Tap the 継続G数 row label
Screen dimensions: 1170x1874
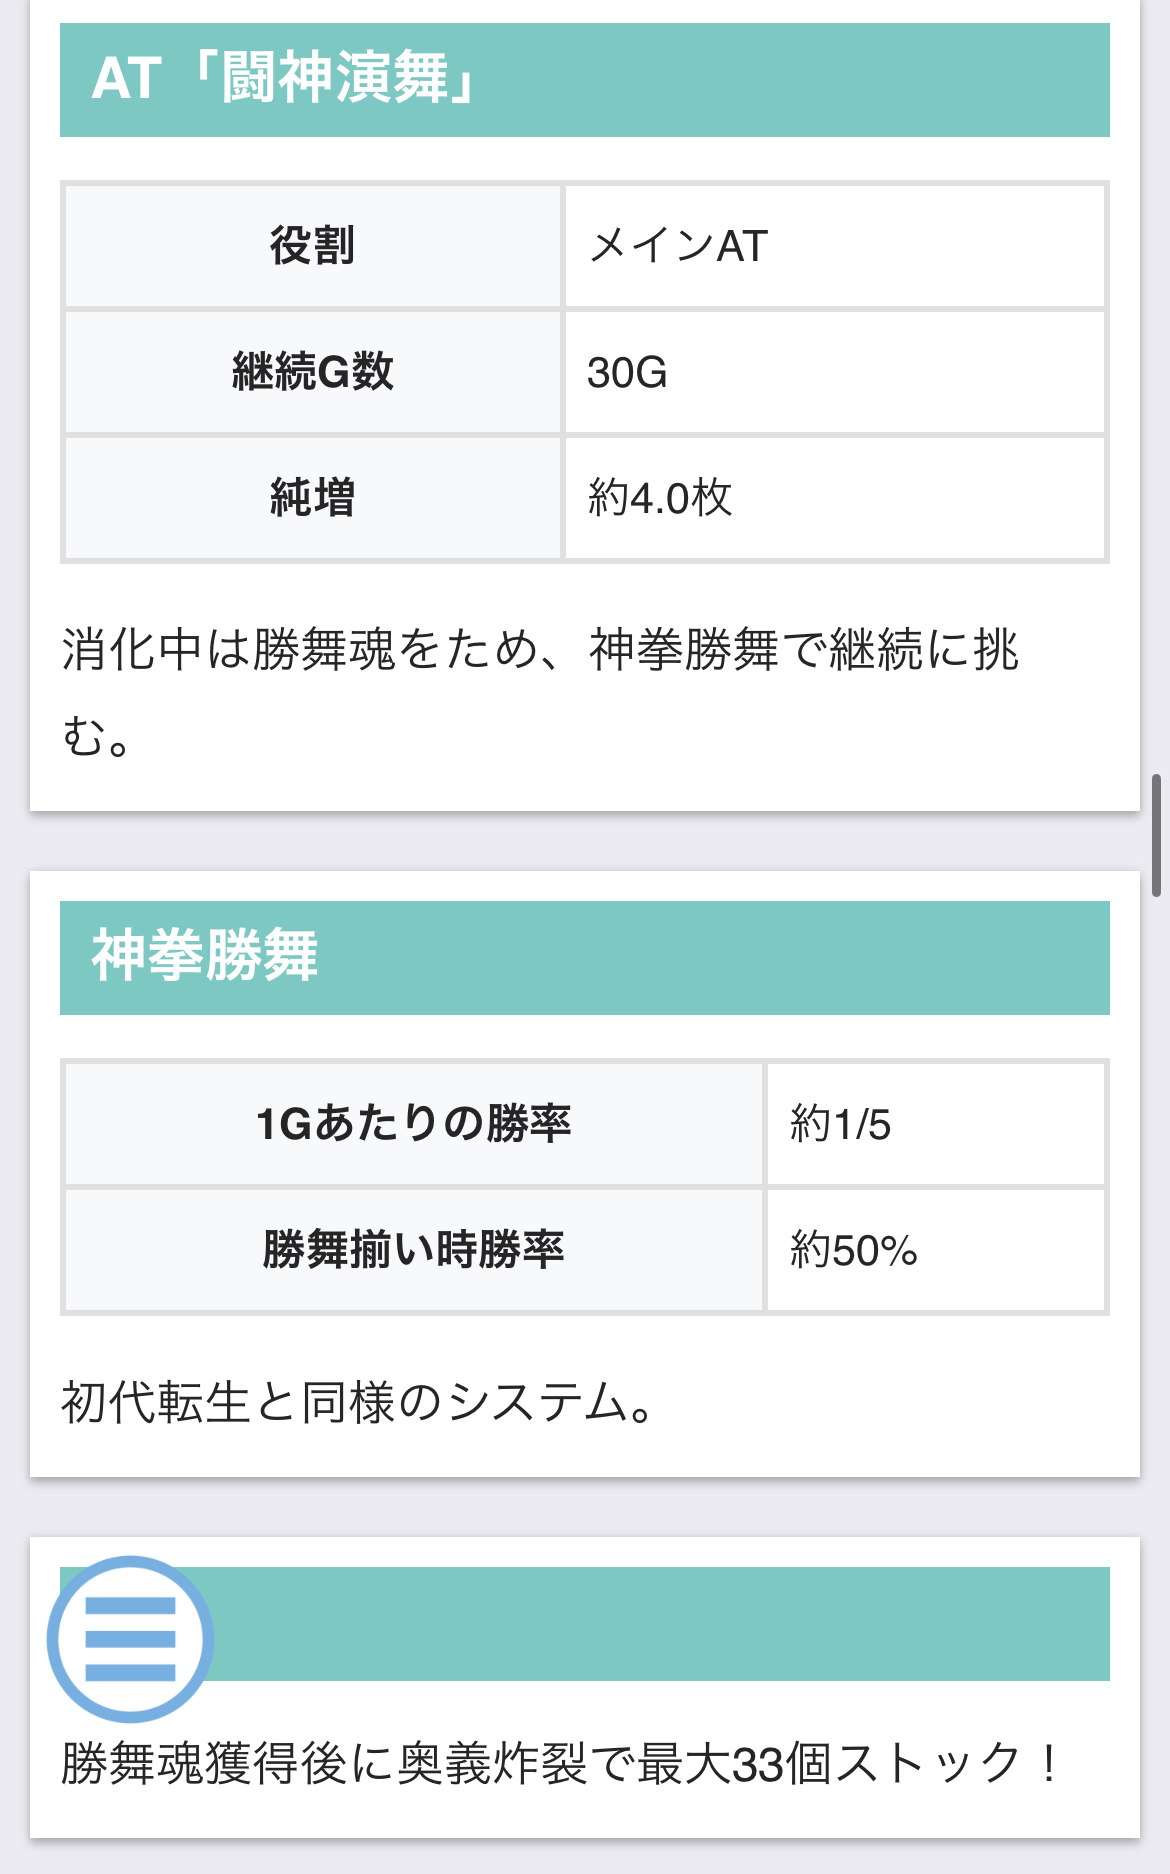[313, 372]
